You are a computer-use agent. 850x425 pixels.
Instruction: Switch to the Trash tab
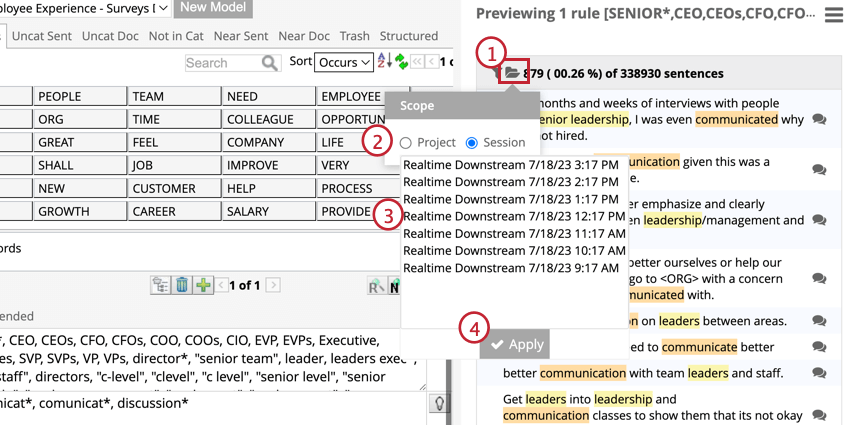(x=354, y=36)
